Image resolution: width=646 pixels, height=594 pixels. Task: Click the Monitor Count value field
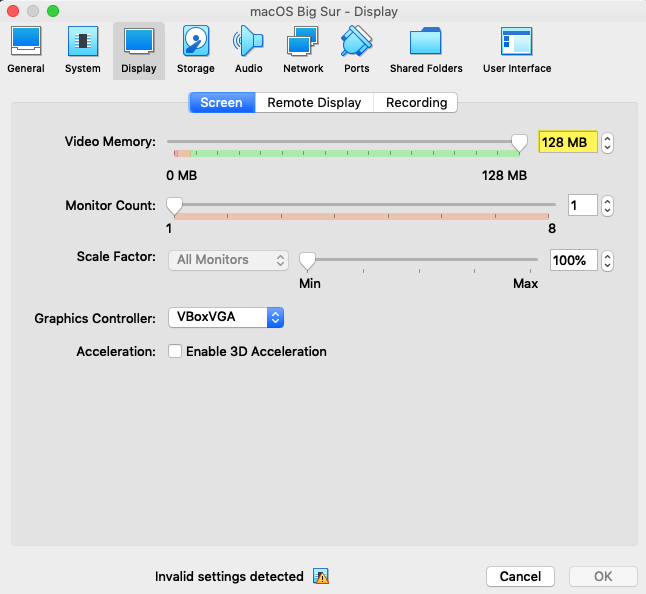tap(582, 205)
